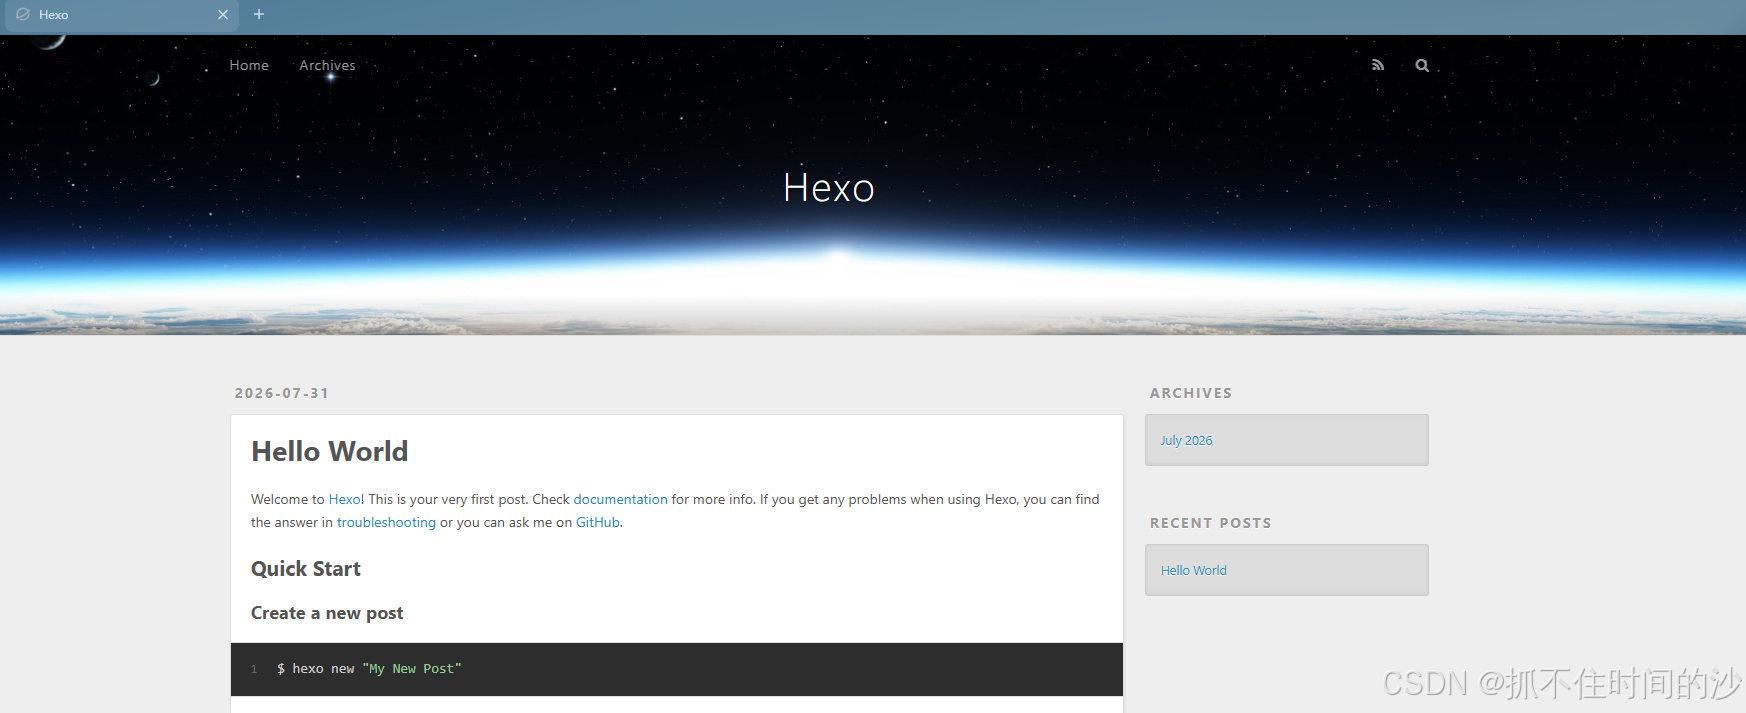
Task: Click the Hexo site title
Action: 829,188
